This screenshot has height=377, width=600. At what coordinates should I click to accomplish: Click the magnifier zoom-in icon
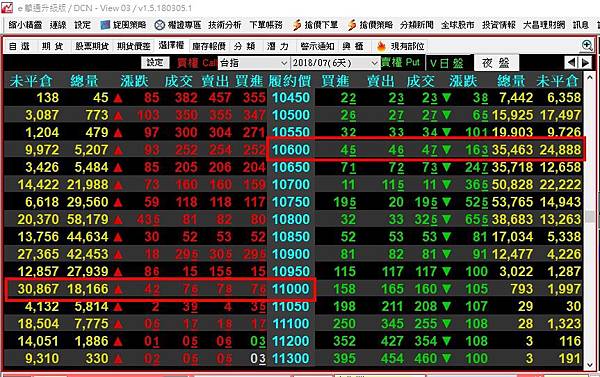click(x=587, y=46)
